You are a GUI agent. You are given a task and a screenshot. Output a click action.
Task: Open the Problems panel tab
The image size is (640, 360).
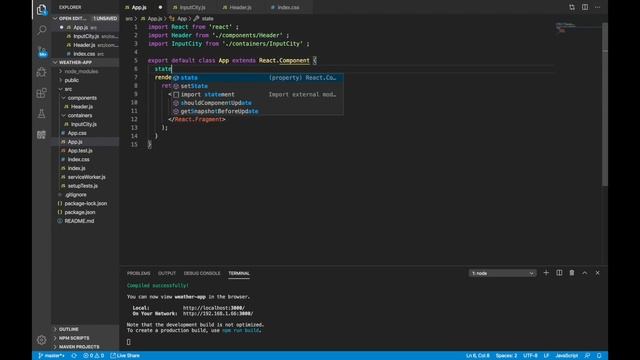[138, 273]
